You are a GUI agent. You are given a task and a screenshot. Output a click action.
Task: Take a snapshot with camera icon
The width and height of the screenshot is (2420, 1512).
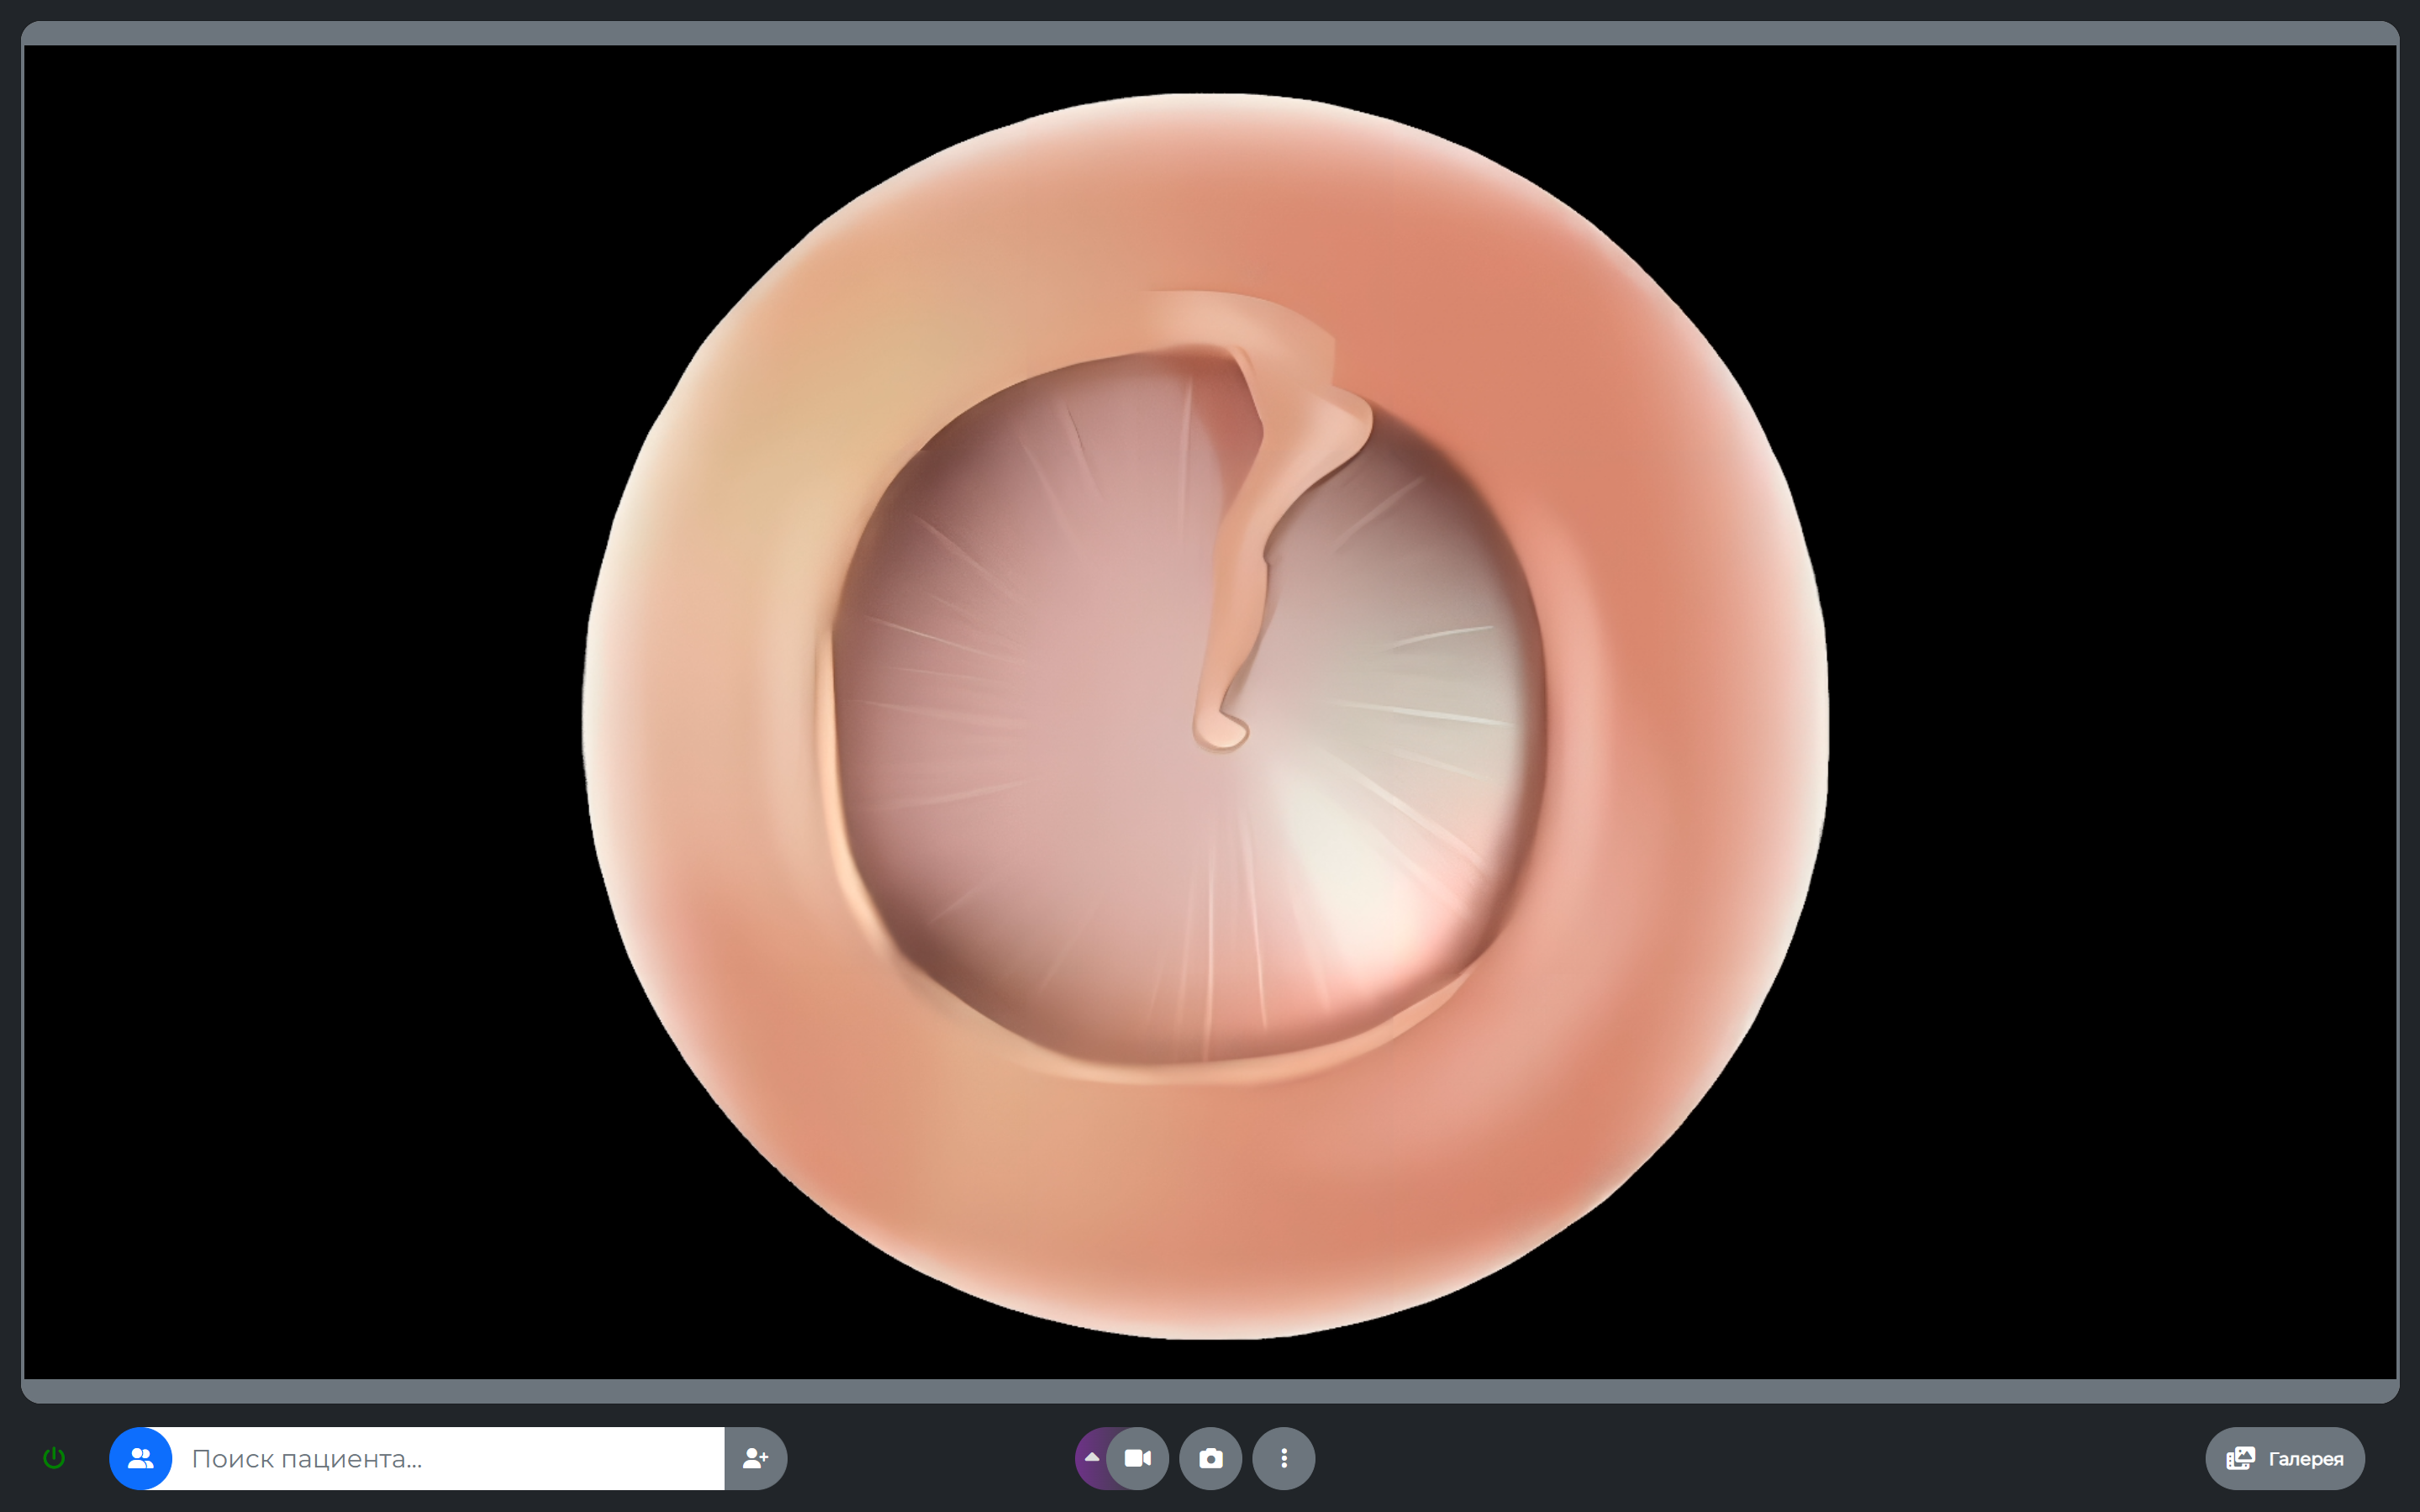(x=1210, y=1458)
